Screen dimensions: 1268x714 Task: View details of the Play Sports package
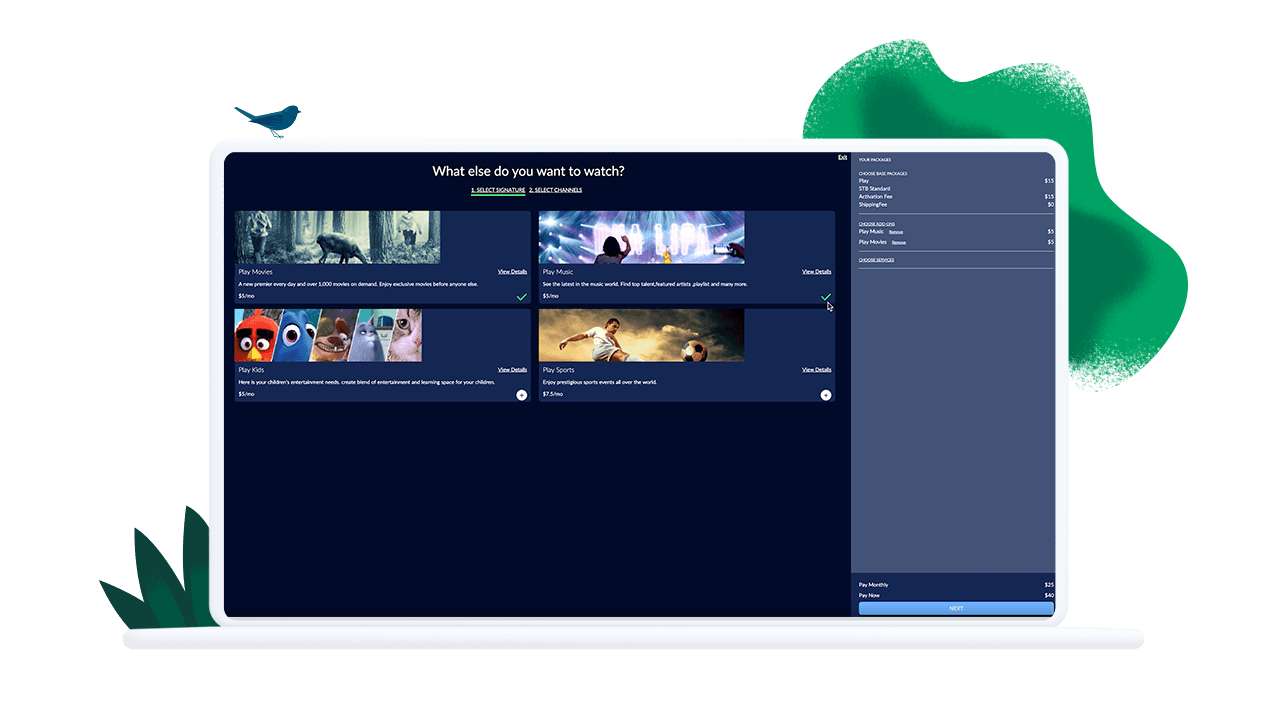click(816, 370)
